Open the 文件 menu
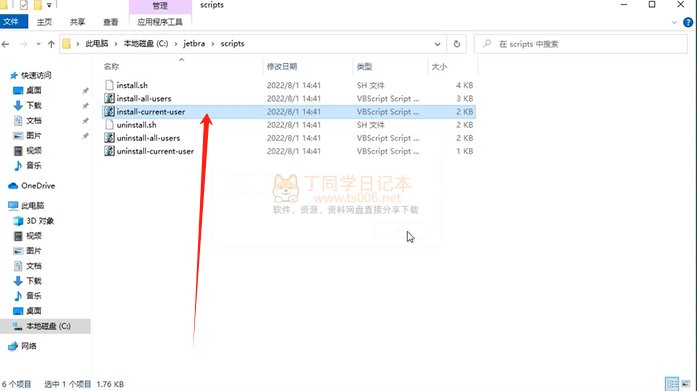This screenshot has height=391, width=697. tap(11, 21)
